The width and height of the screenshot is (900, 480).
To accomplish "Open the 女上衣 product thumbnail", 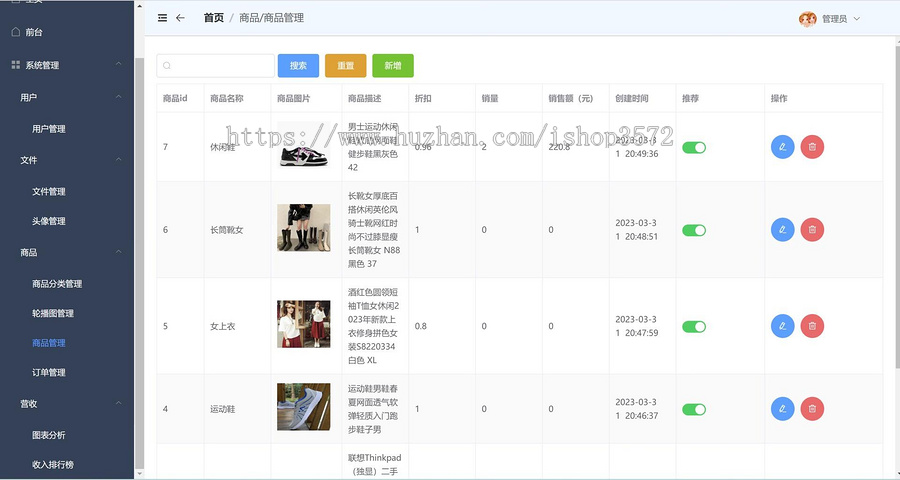I will coord(304,324).
